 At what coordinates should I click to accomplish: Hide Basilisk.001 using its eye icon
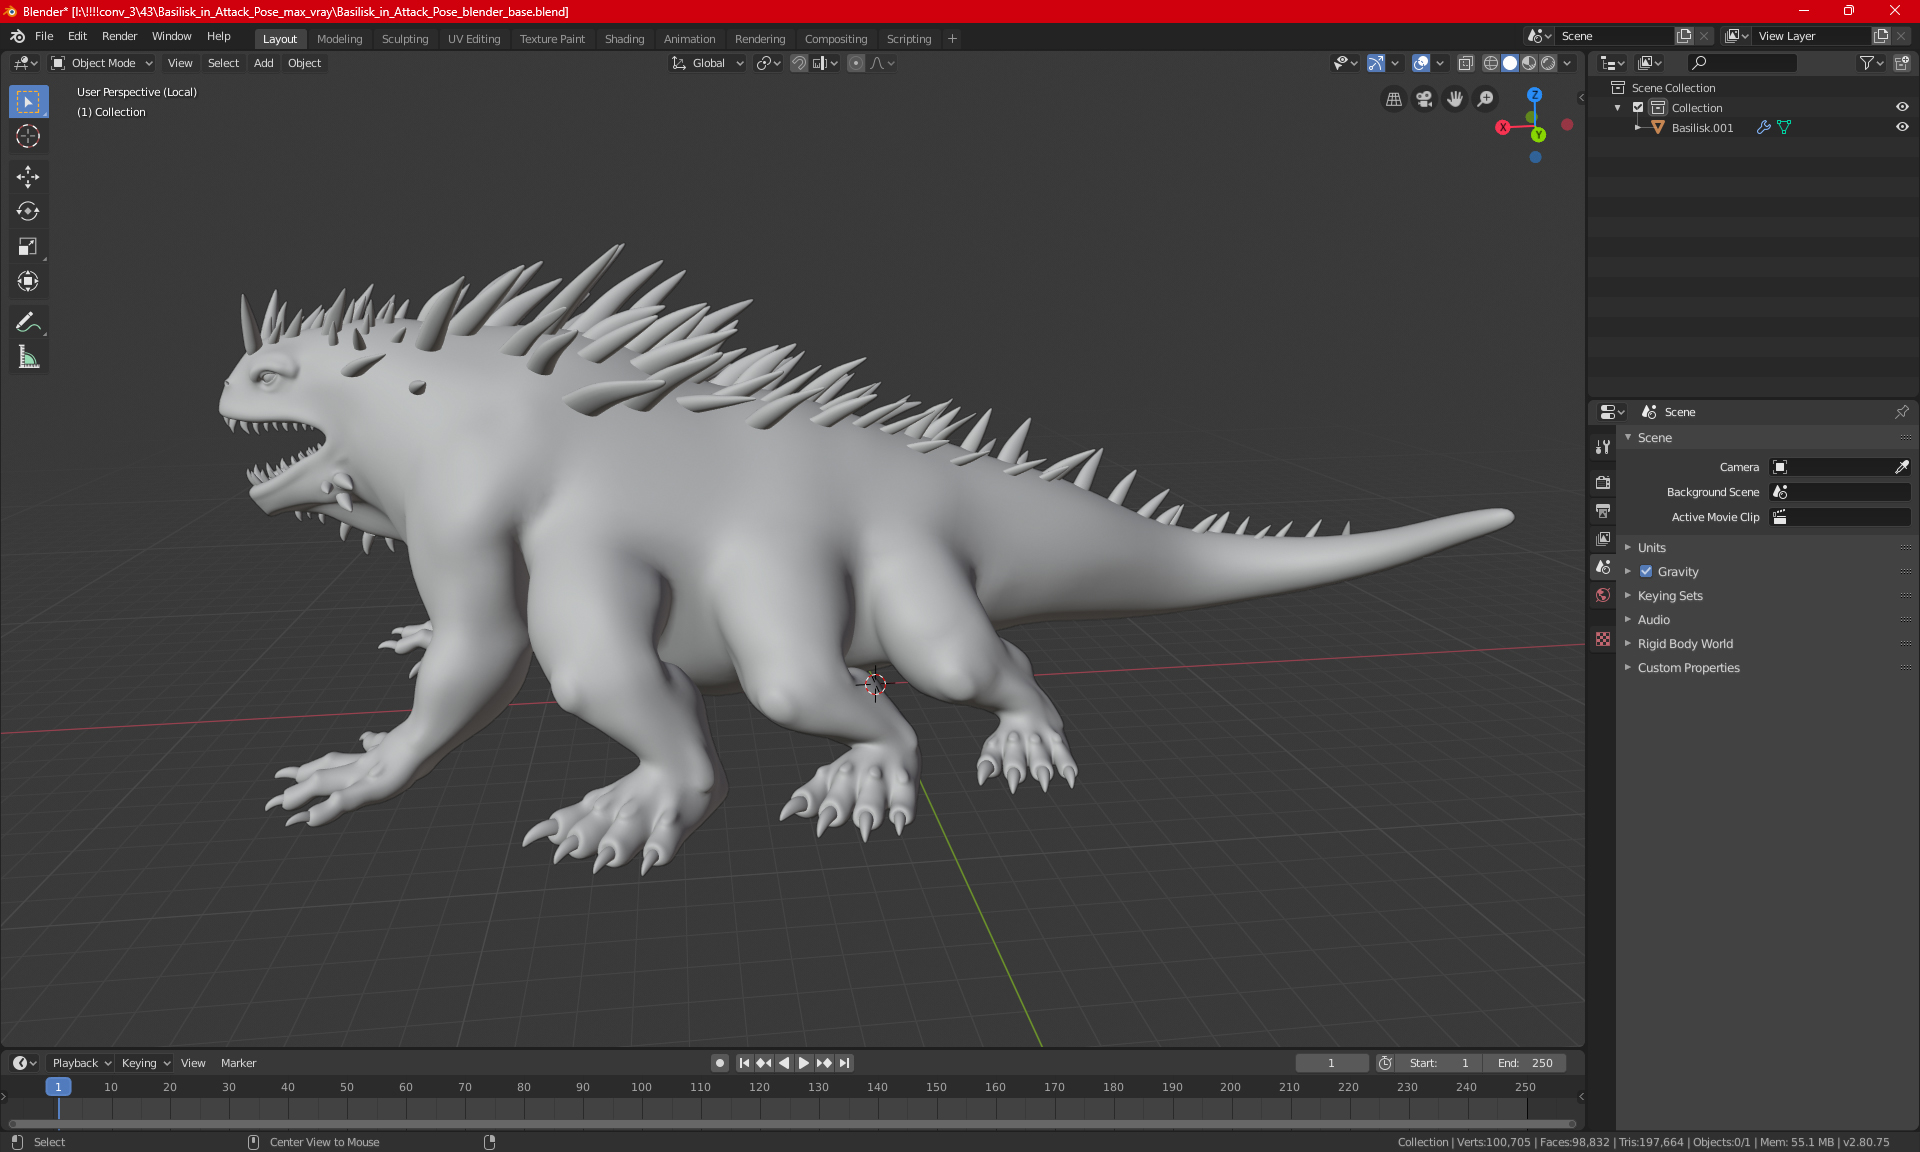[x=1902, y=128]
